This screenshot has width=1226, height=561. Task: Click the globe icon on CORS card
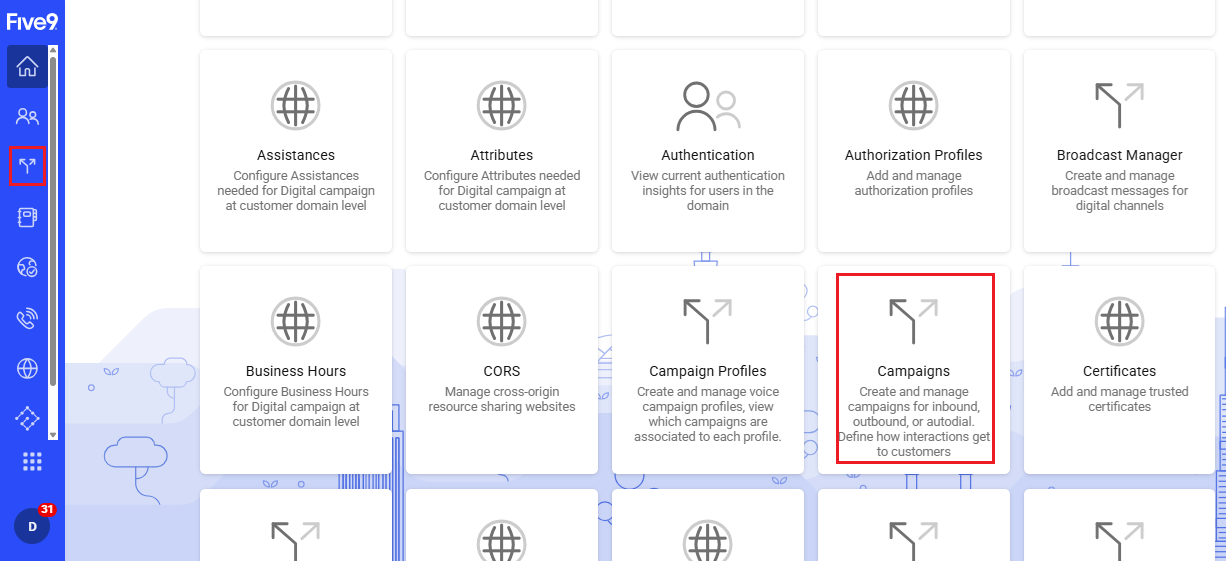point(501,321)
